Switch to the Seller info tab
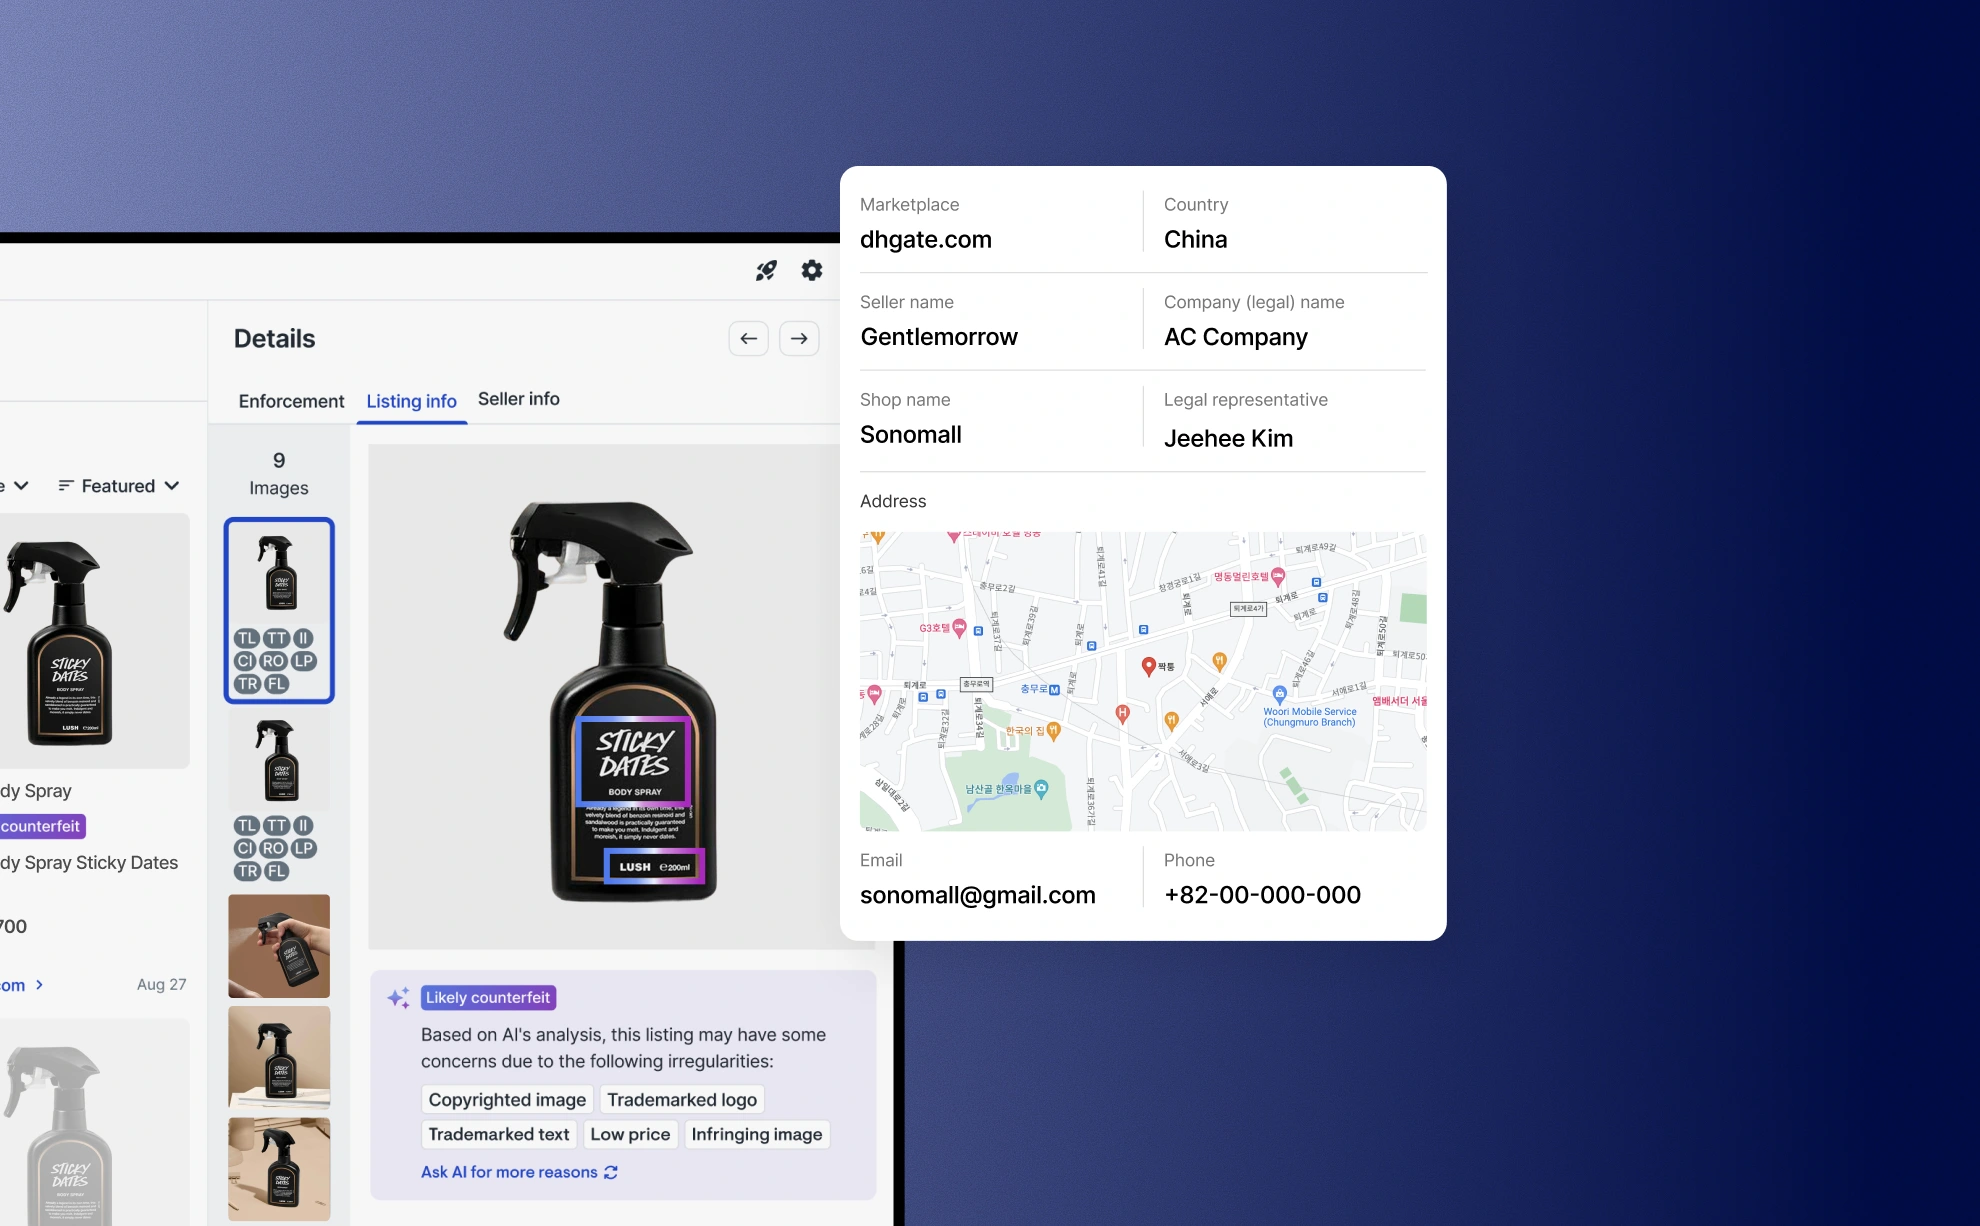Image resolution: width=1980 pixels, height=1226 pixels. 519,399
